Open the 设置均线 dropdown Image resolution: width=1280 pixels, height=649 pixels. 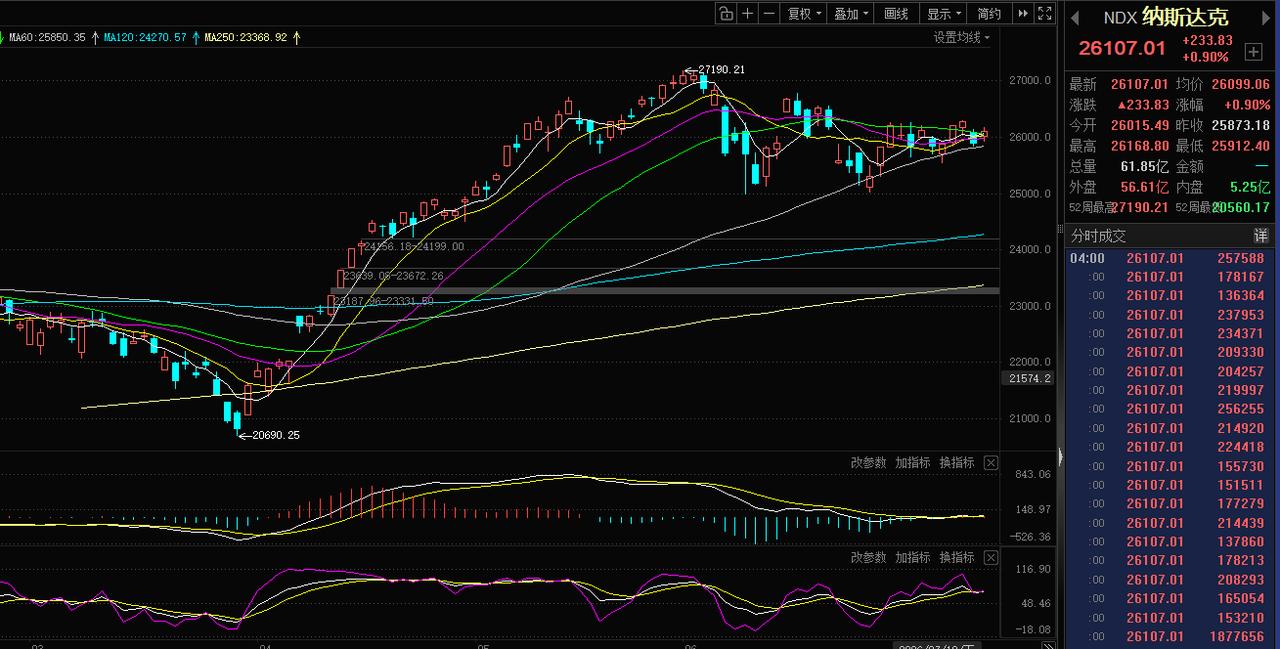962,37
